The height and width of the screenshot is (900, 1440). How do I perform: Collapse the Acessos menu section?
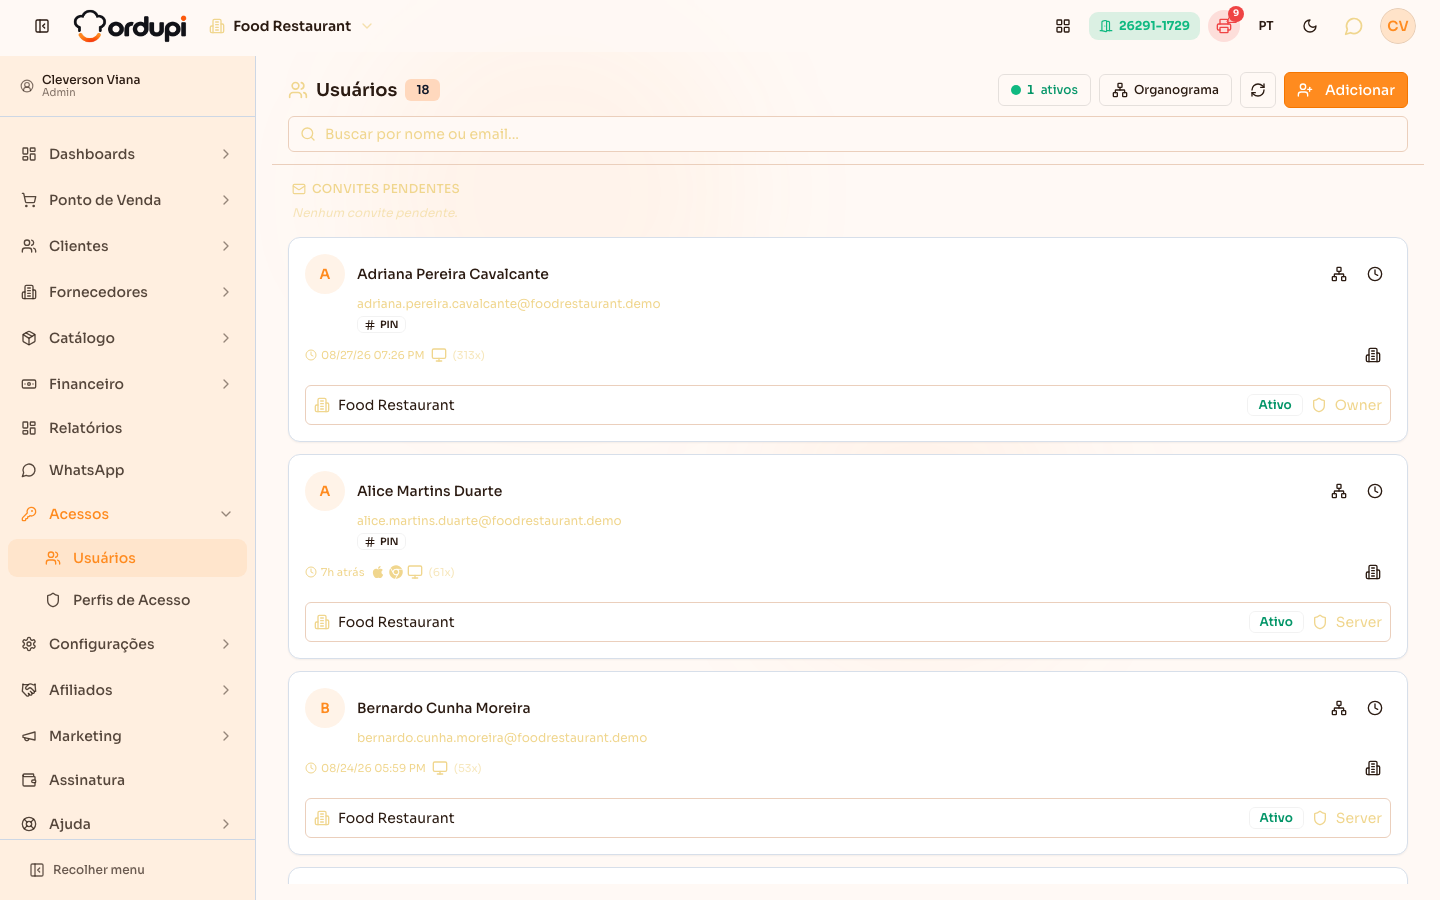[127, 514]
